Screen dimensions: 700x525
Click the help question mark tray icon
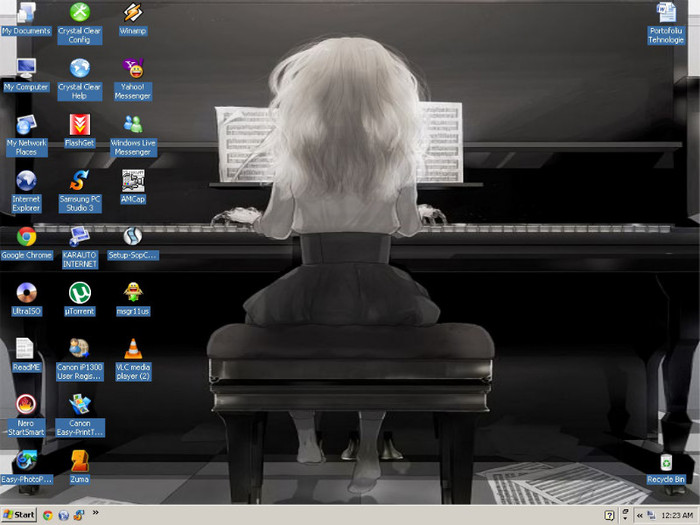[x=609, y=516]
